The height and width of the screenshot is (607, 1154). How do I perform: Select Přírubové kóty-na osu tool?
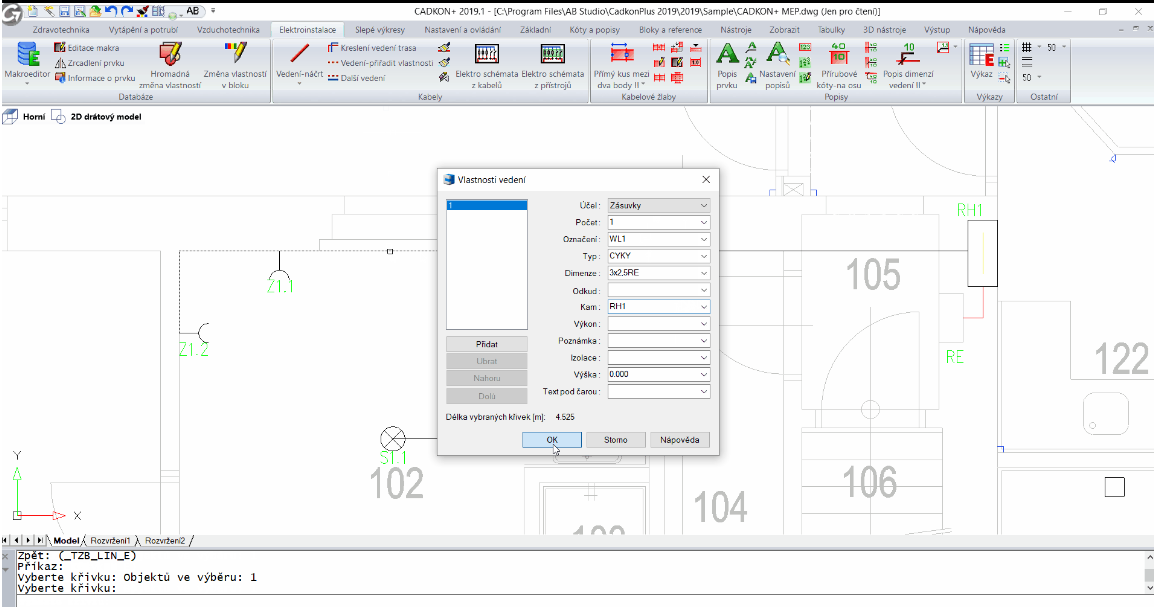tap(838, 65)
